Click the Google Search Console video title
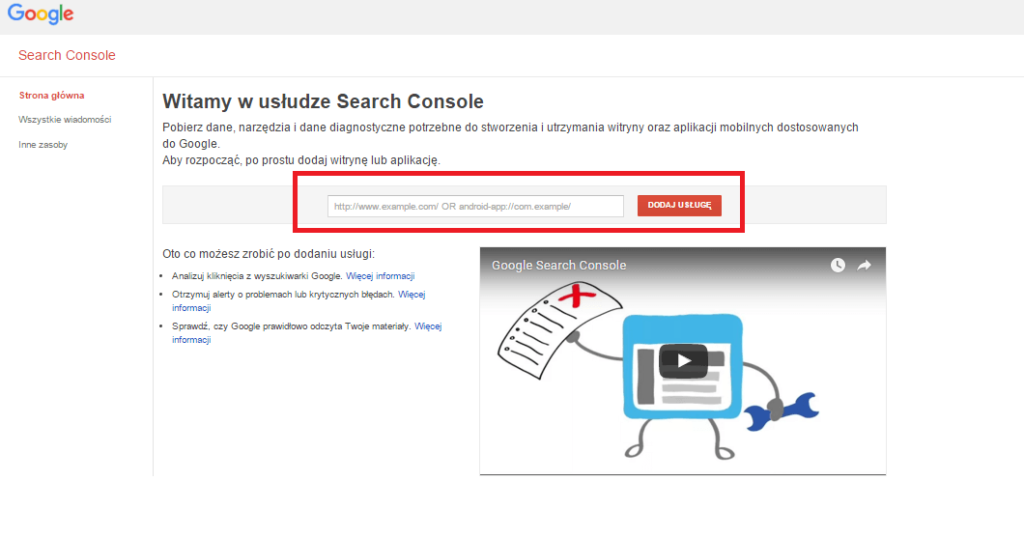 click(558, 266)
